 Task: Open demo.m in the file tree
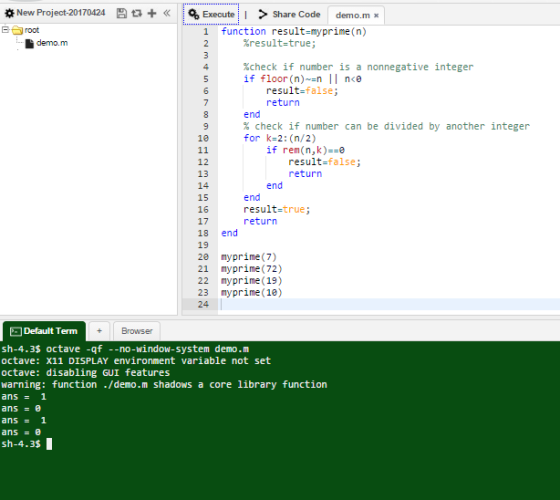pos(52,43)
